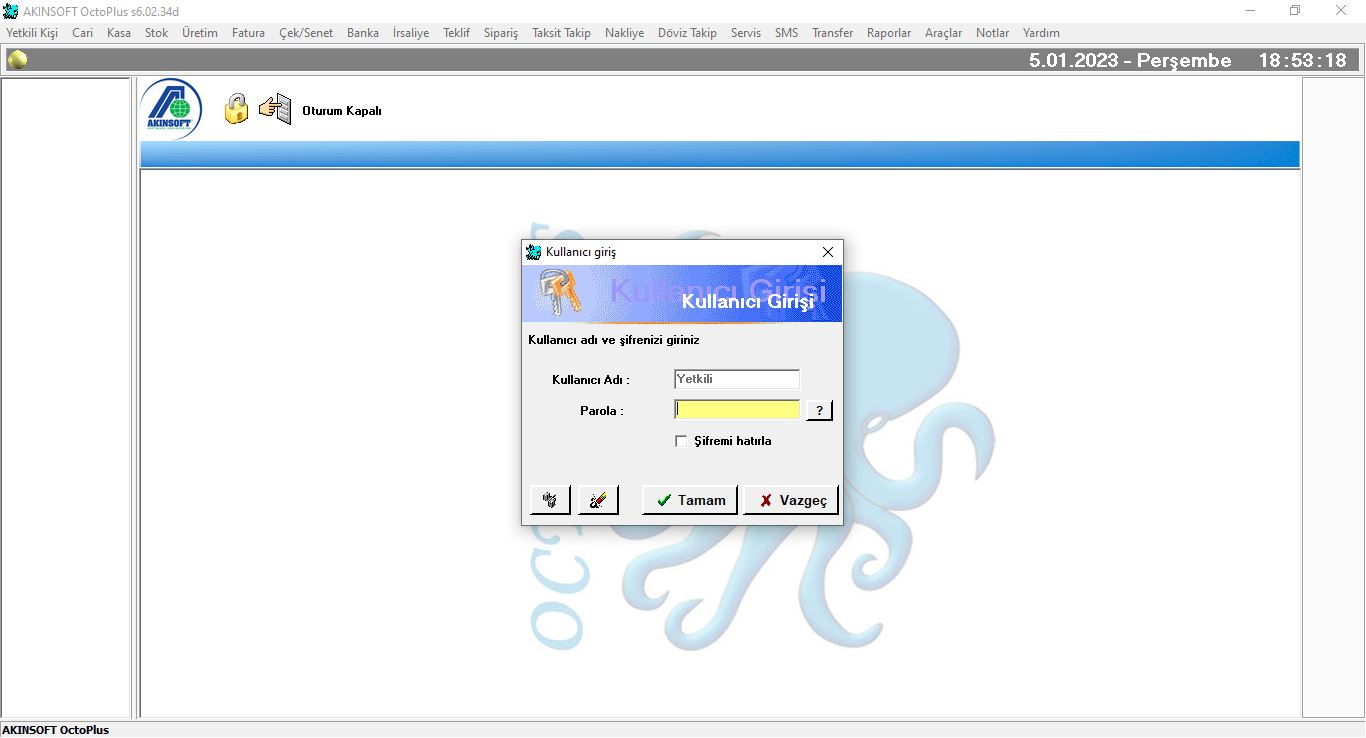Minimize the AKINSOFT OctoPlus window
This screenshot has height=738, width=1366.
(x=1250, y=11)
